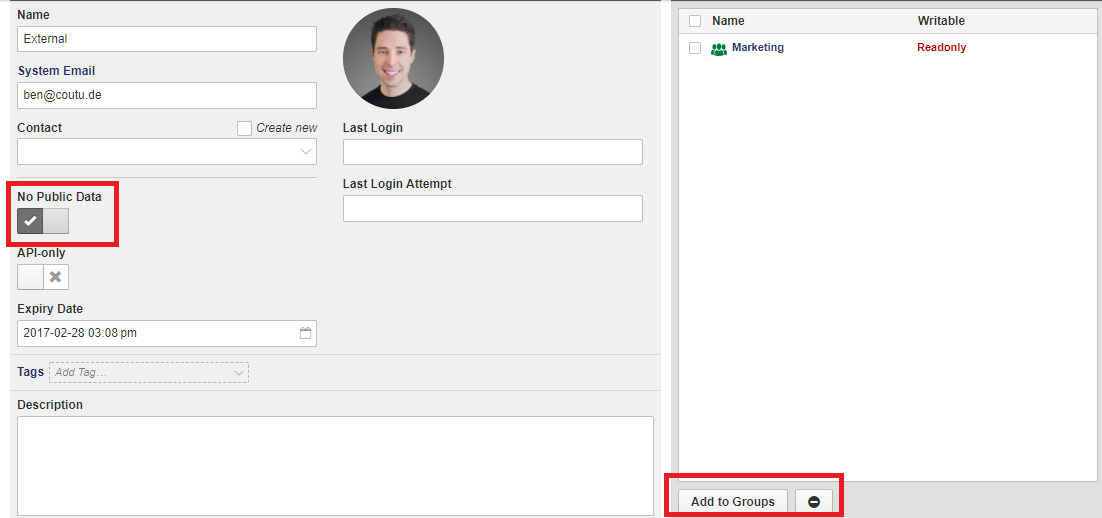This screenshot has height=518, width=1102.
Task: Toggle the API-only switch
Action: (43, 277)
